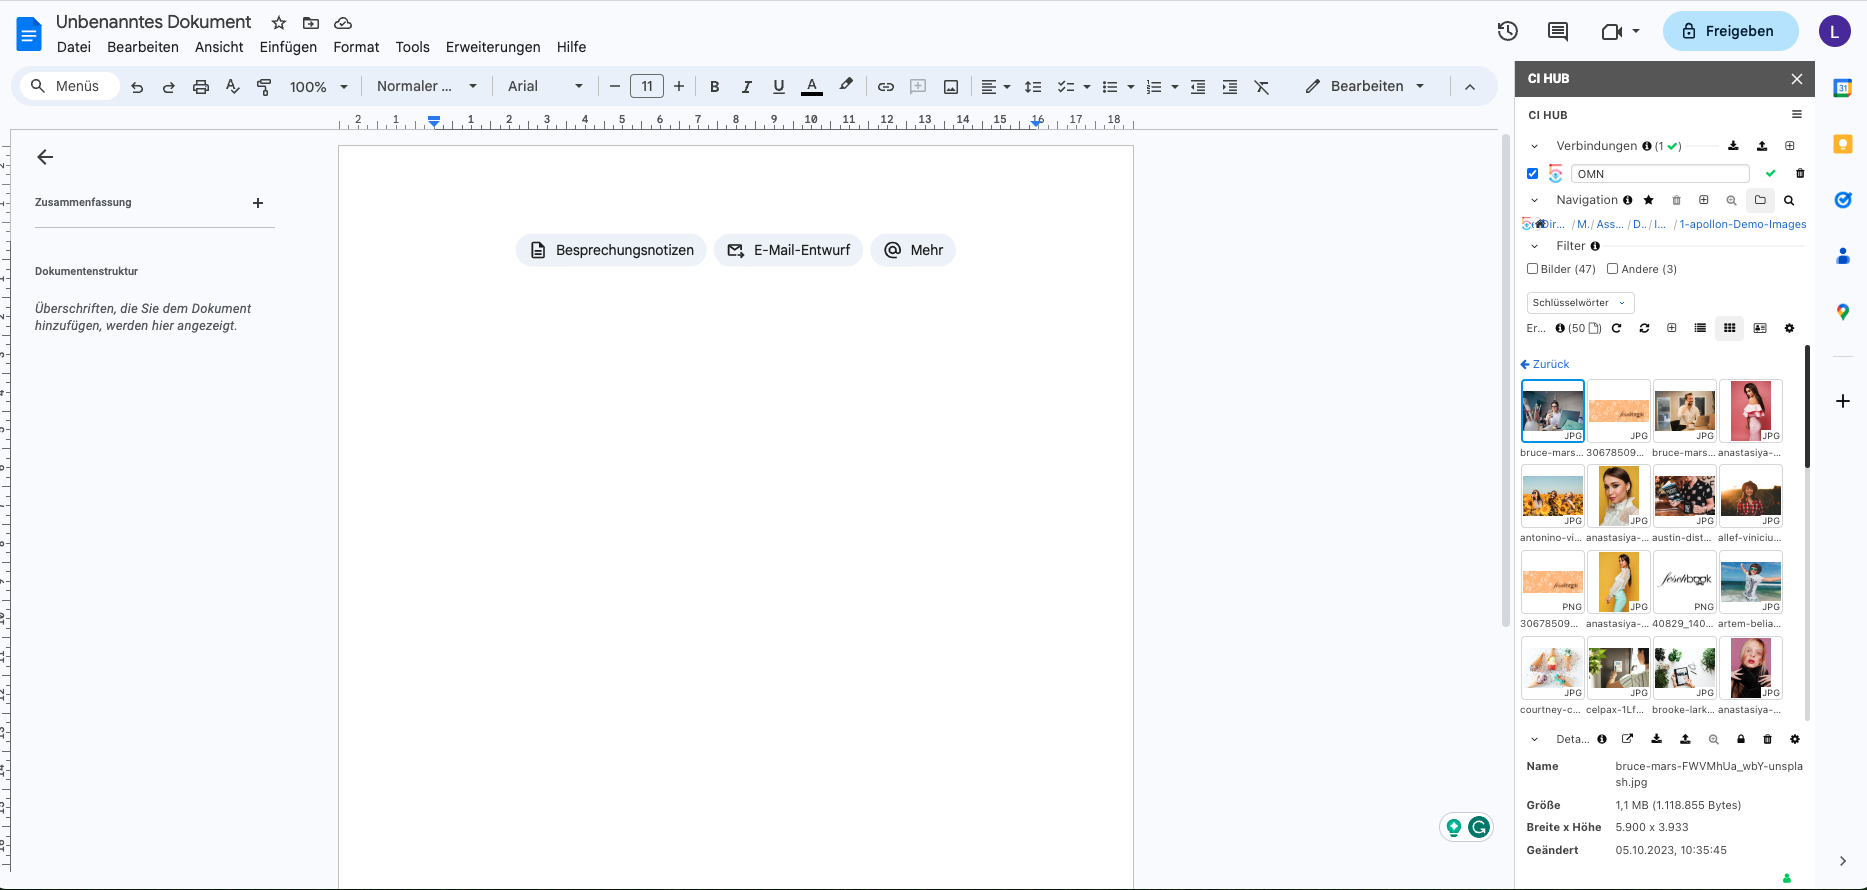Check the Andere (3) filter
This screenshot has width=1867, height=890.
(x=1612, y=269)
